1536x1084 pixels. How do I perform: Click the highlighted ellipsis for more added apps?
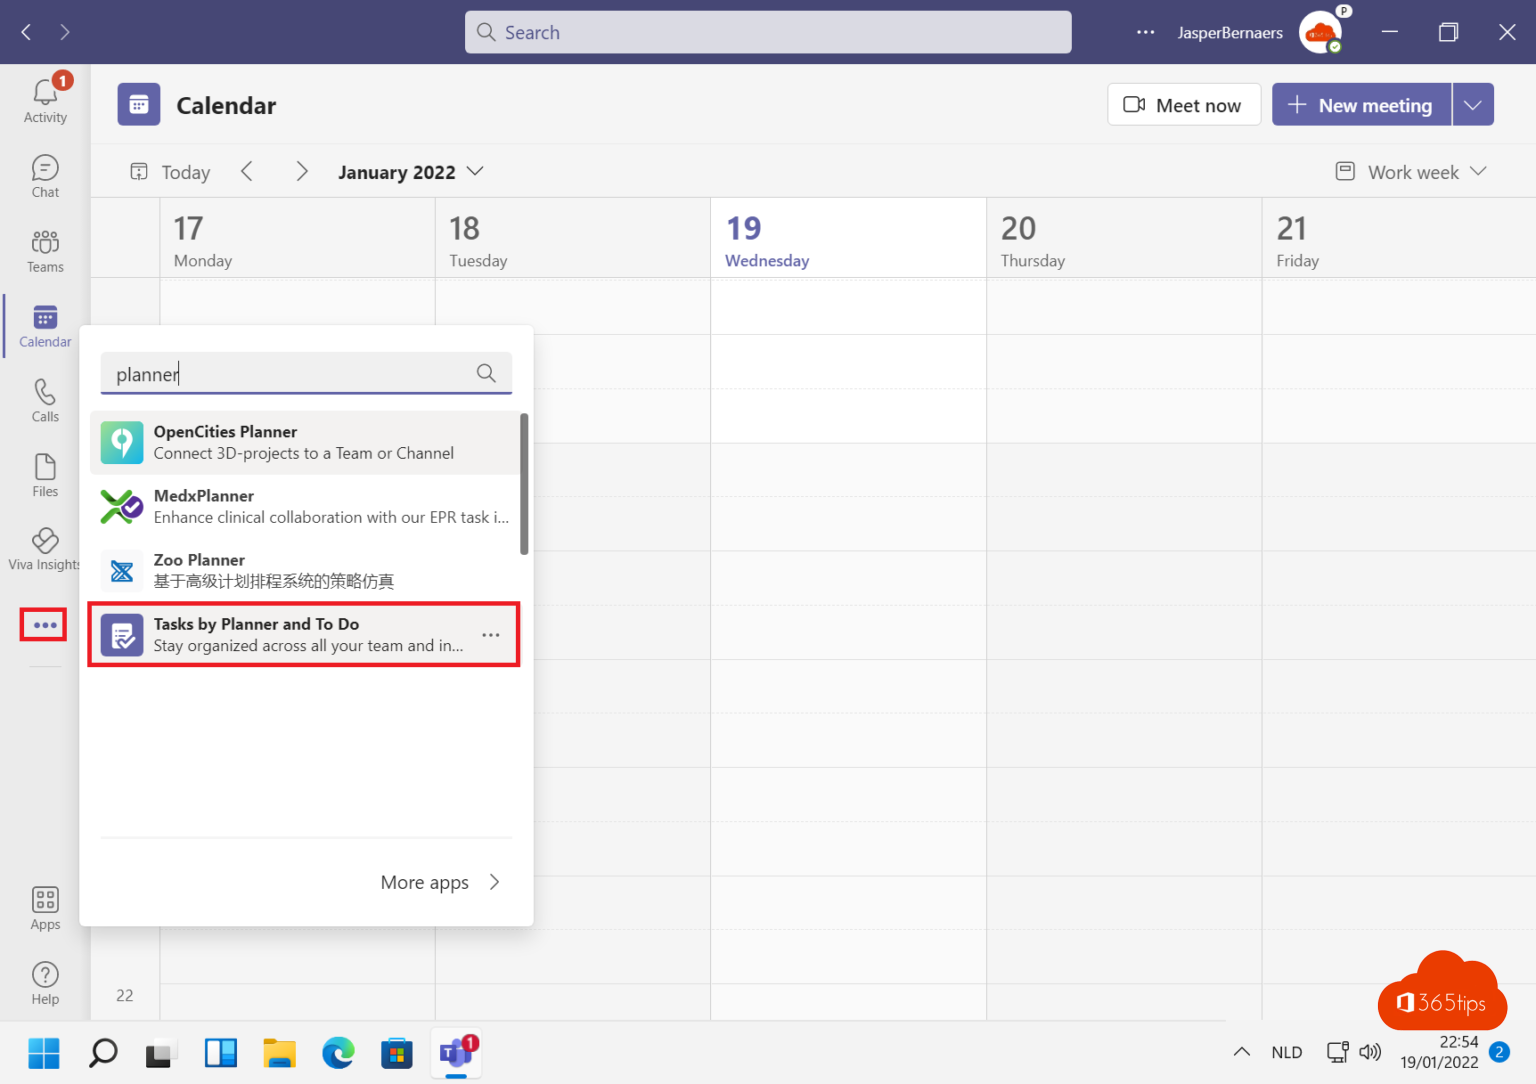pos(43,623)
